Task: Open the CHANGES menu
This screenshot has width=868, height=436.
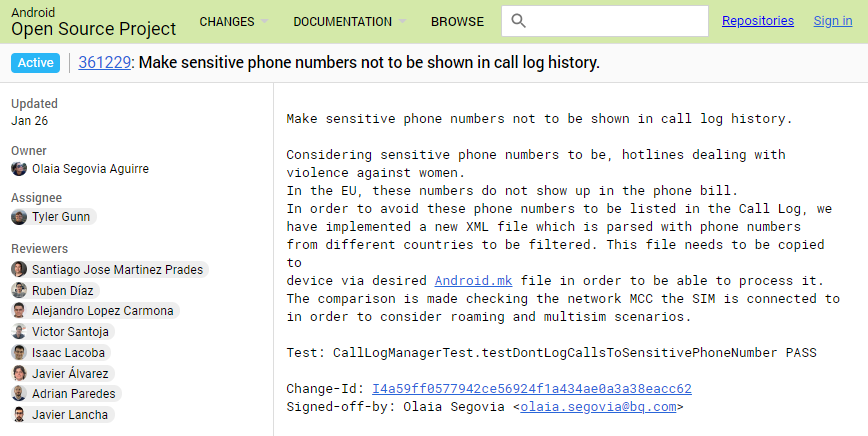Action: coord(227,22)
